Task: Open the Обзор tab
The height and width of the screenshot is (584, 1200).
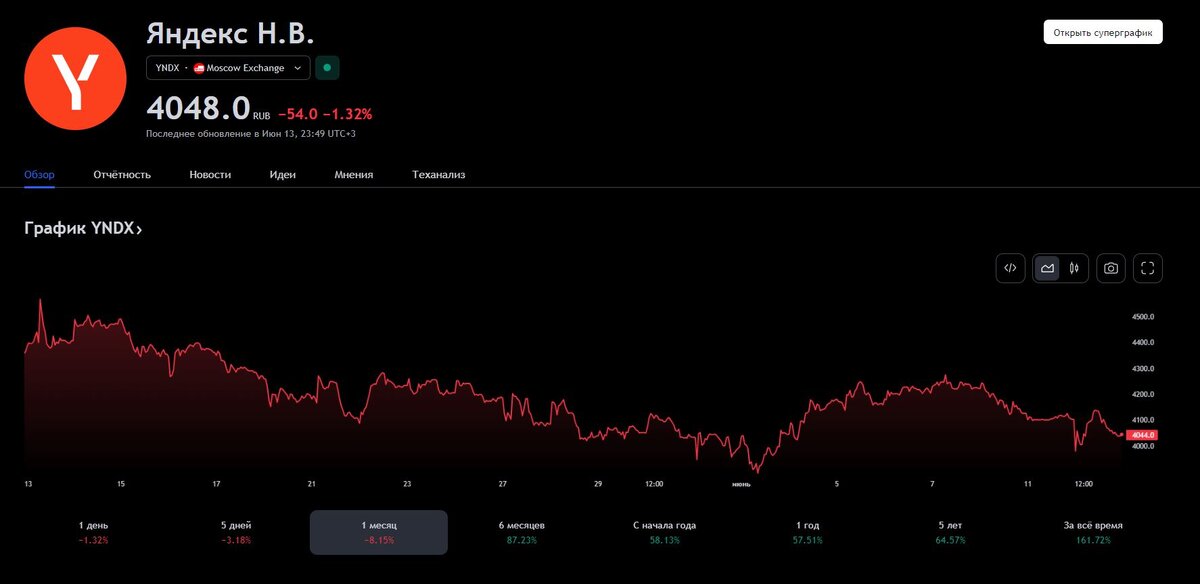Action: [x=40, y=174]
